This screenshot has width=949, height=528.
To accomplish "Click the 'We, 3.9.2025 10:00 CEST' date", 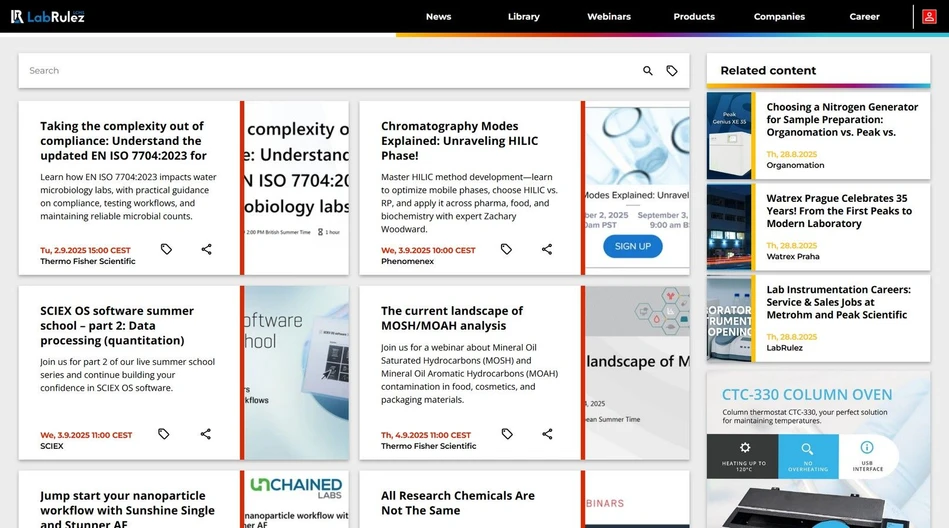I will pos(428,250).
